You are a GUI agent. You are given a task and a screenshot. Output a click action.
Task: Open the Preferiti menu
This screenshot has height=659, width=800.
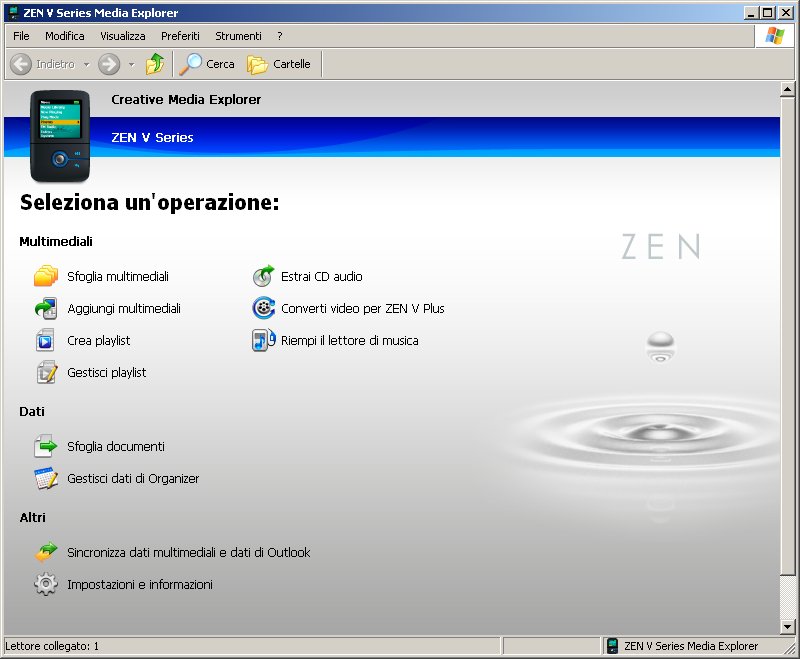pyautogui.click(x=180, y=36)
